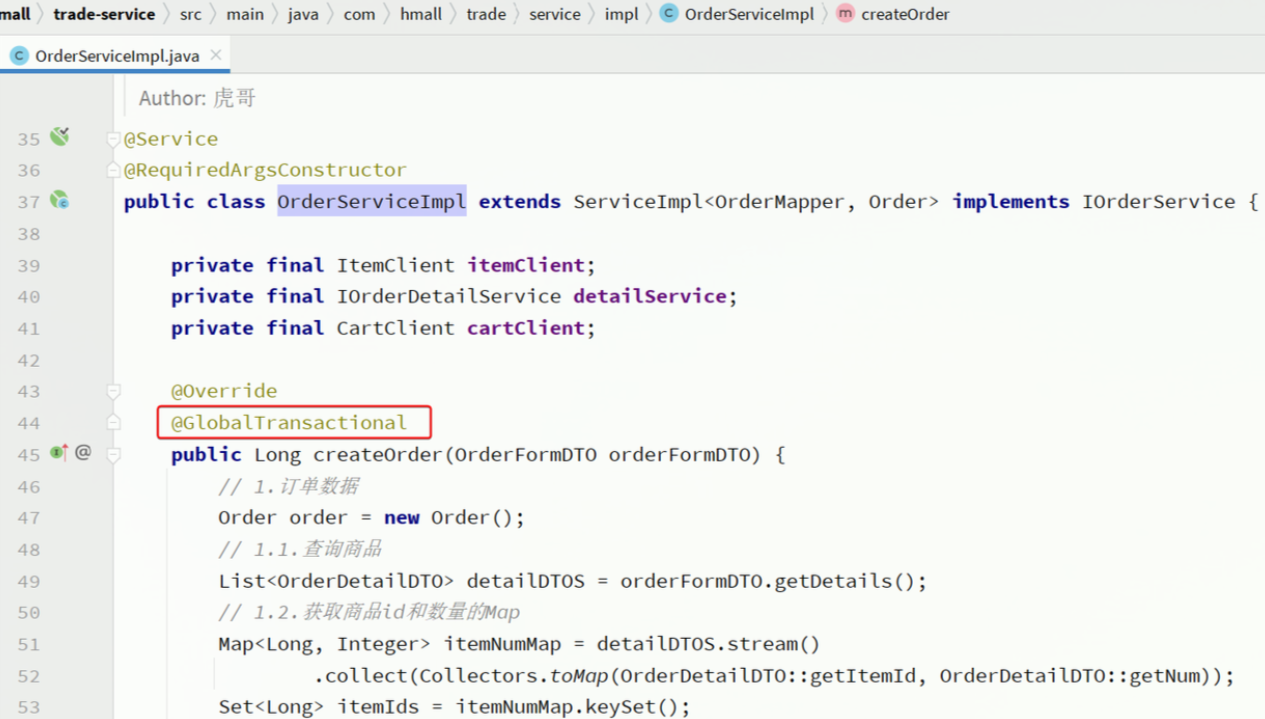Click the @GlobalTransactional annotation

click(x=289, y=423)
